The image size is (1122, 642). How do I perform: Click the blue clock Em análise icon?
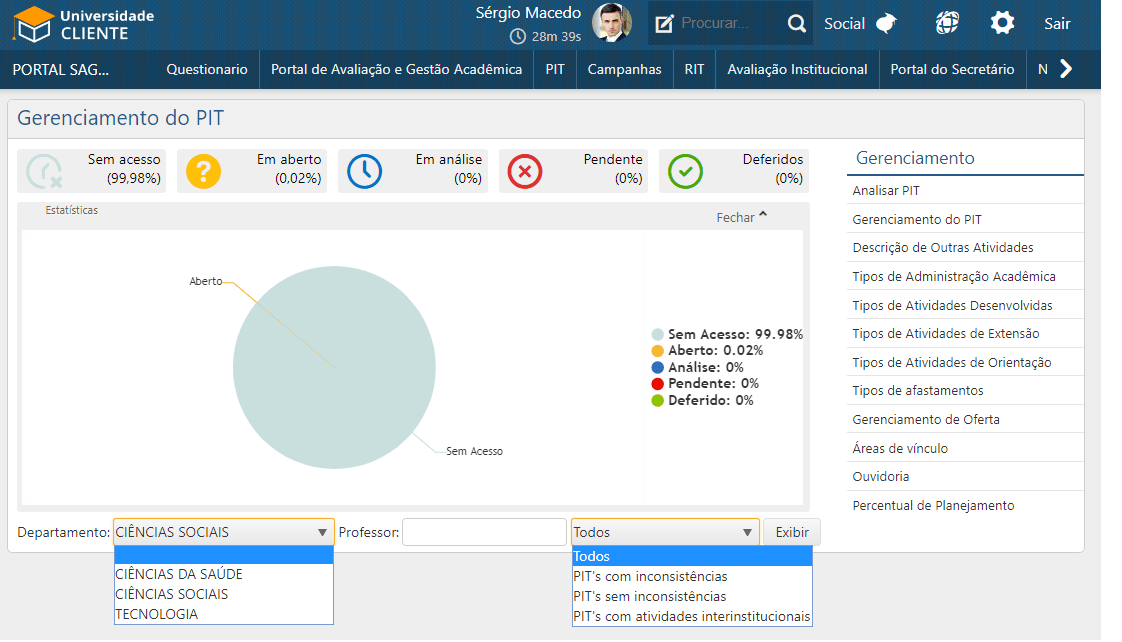tap(364, 171)
